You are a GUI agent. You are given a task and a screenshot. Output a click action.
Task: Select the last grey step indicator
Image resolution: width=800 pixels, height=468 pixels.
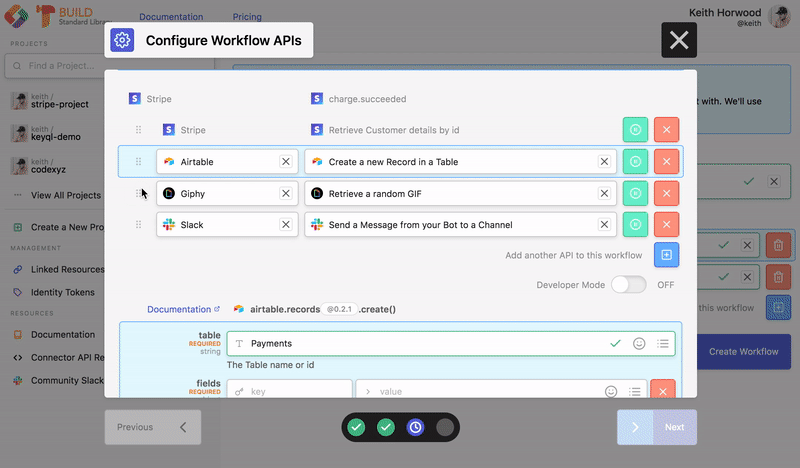click(x=445, y=427)
